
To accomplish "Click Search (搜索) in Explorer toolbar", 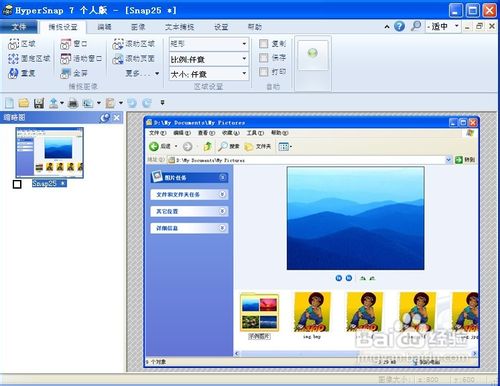I will pyautogui.click(x=229, y=146).
